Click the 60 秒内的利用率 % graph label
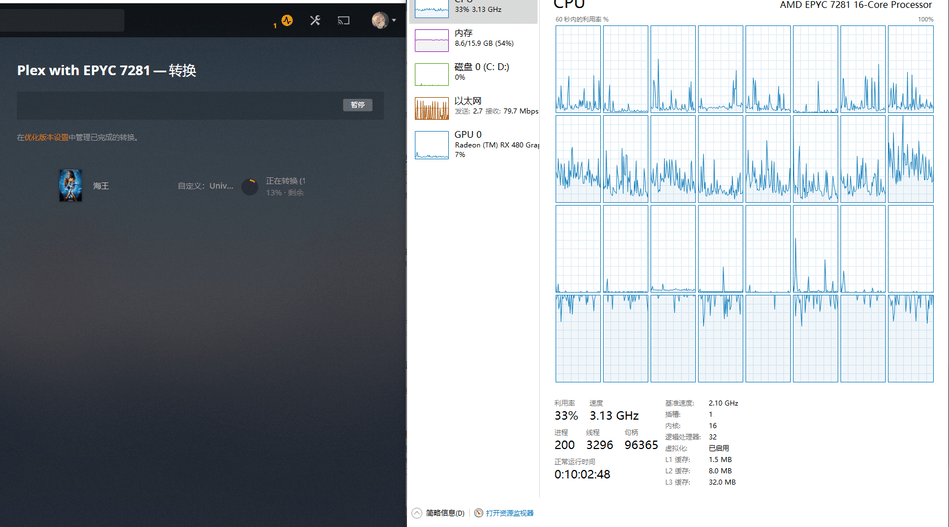Screen dimensions: 949x527 coord(582,19)
